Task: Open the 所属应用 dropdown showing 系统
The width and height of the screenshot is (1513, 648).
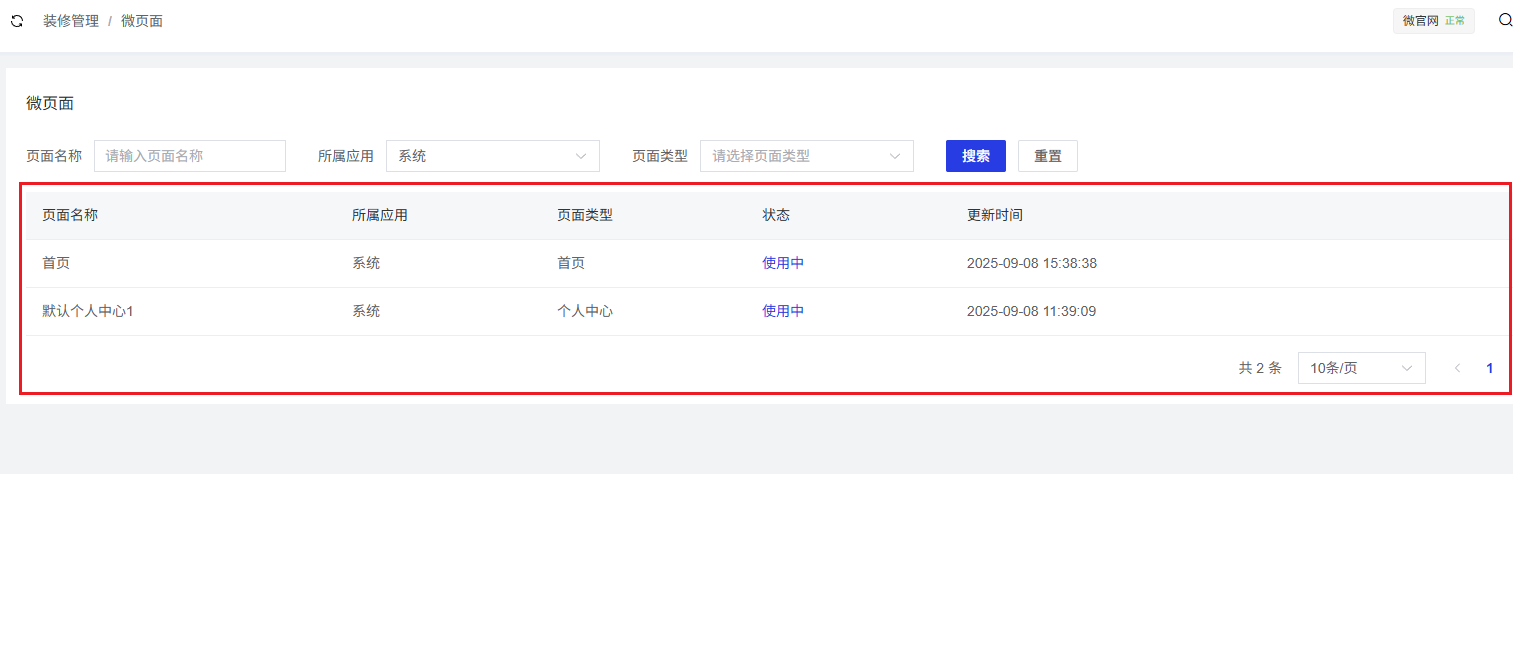Action: coord(492,156)
